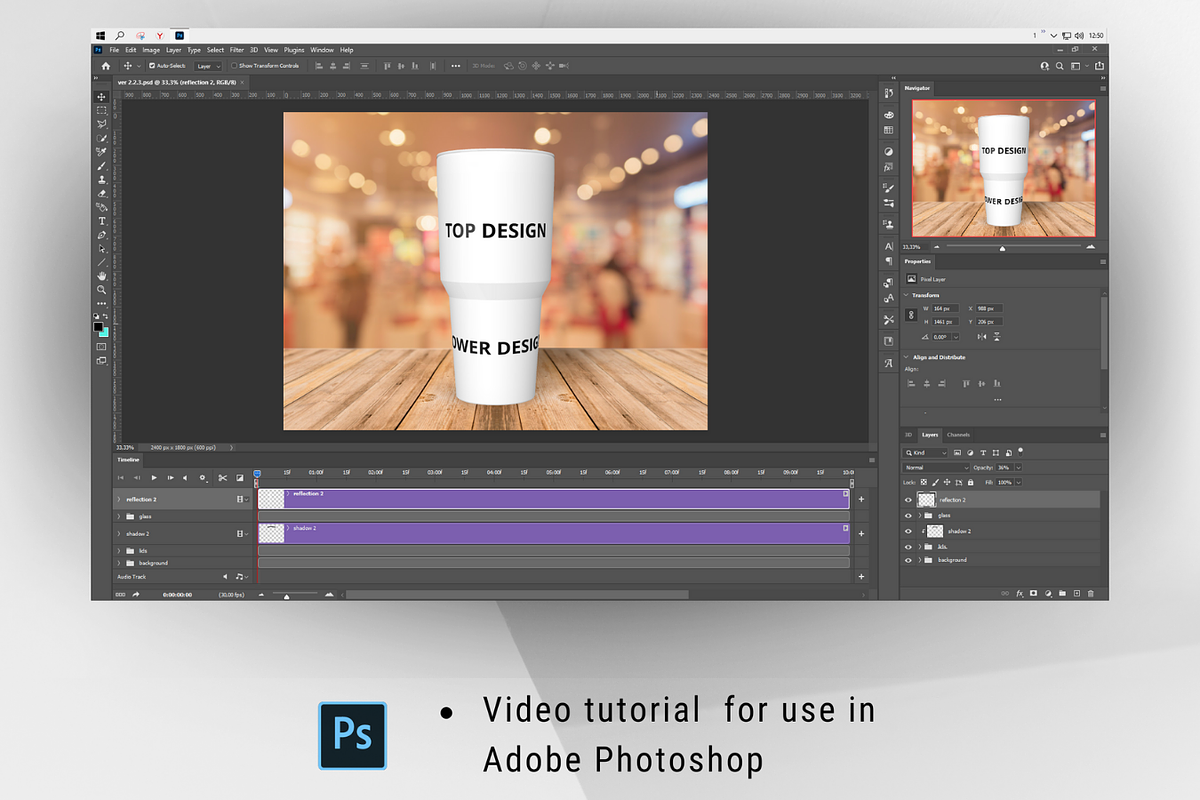Select the Hand tool
The image size is (1200, 800).
click(x=102, y=276)
